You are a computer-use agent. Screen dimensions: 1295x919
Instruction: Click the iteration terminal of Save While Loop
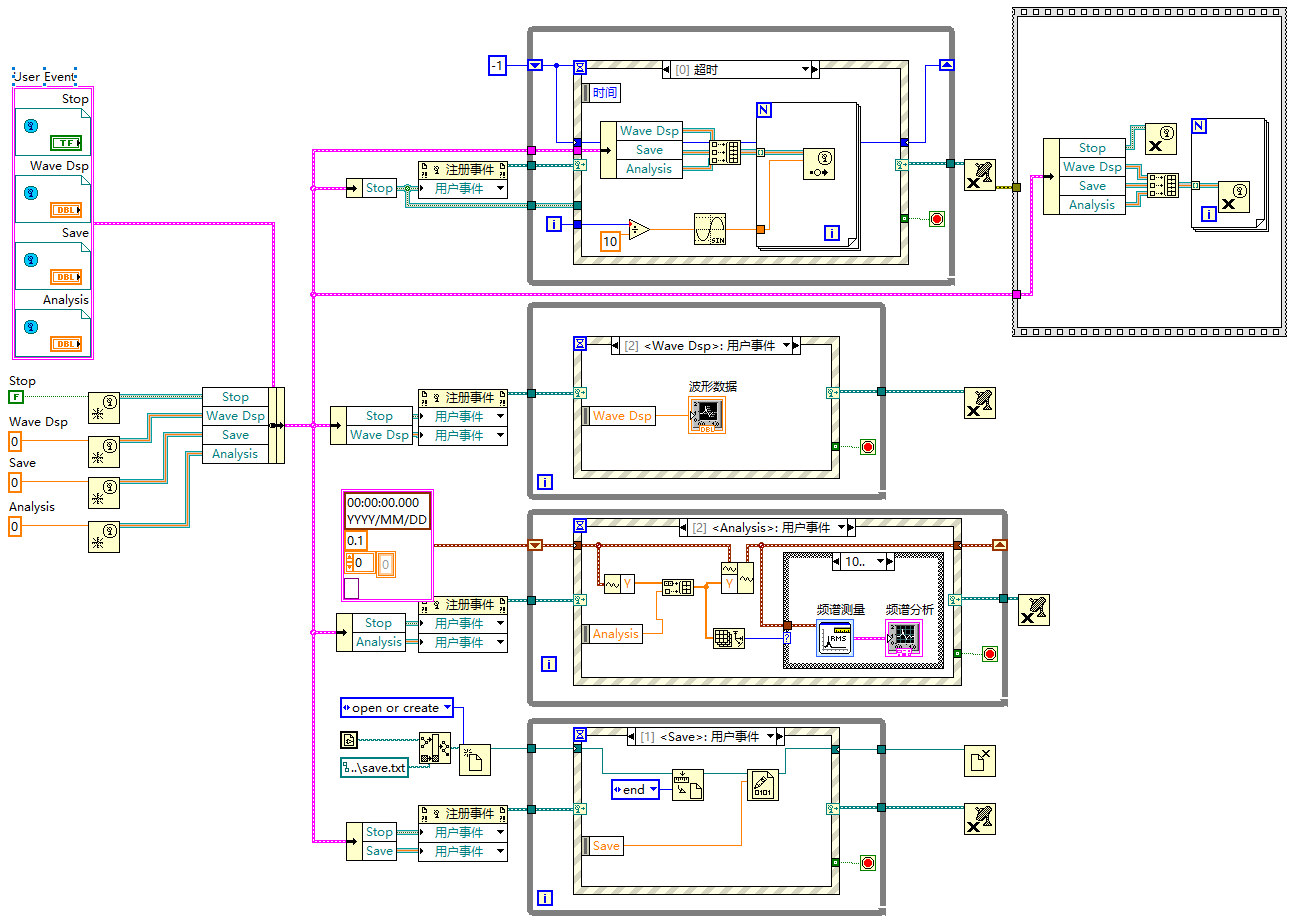(545, 898)
